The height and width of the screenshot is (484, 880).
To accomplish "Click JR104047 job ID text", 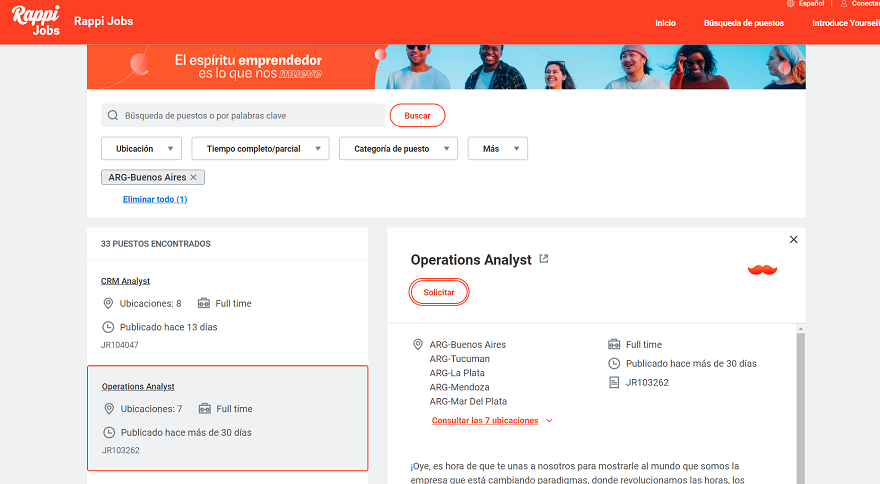I will (120, 345).
